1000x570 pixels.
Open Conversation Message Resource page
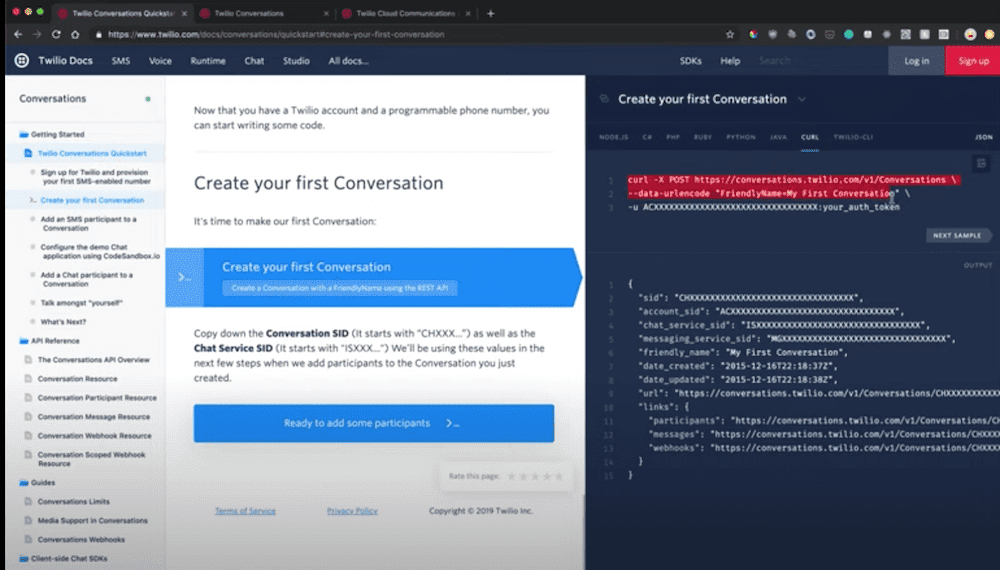point(94,417)
